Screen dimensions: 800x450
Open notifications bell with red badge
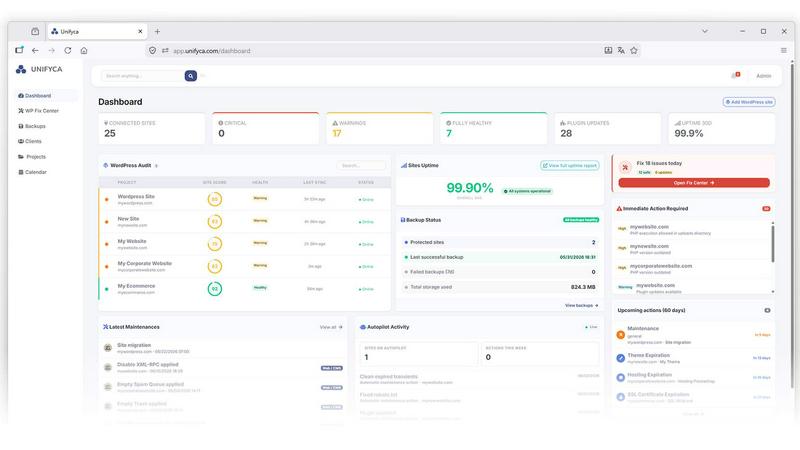pyautogui.click(x=736, y=76)
